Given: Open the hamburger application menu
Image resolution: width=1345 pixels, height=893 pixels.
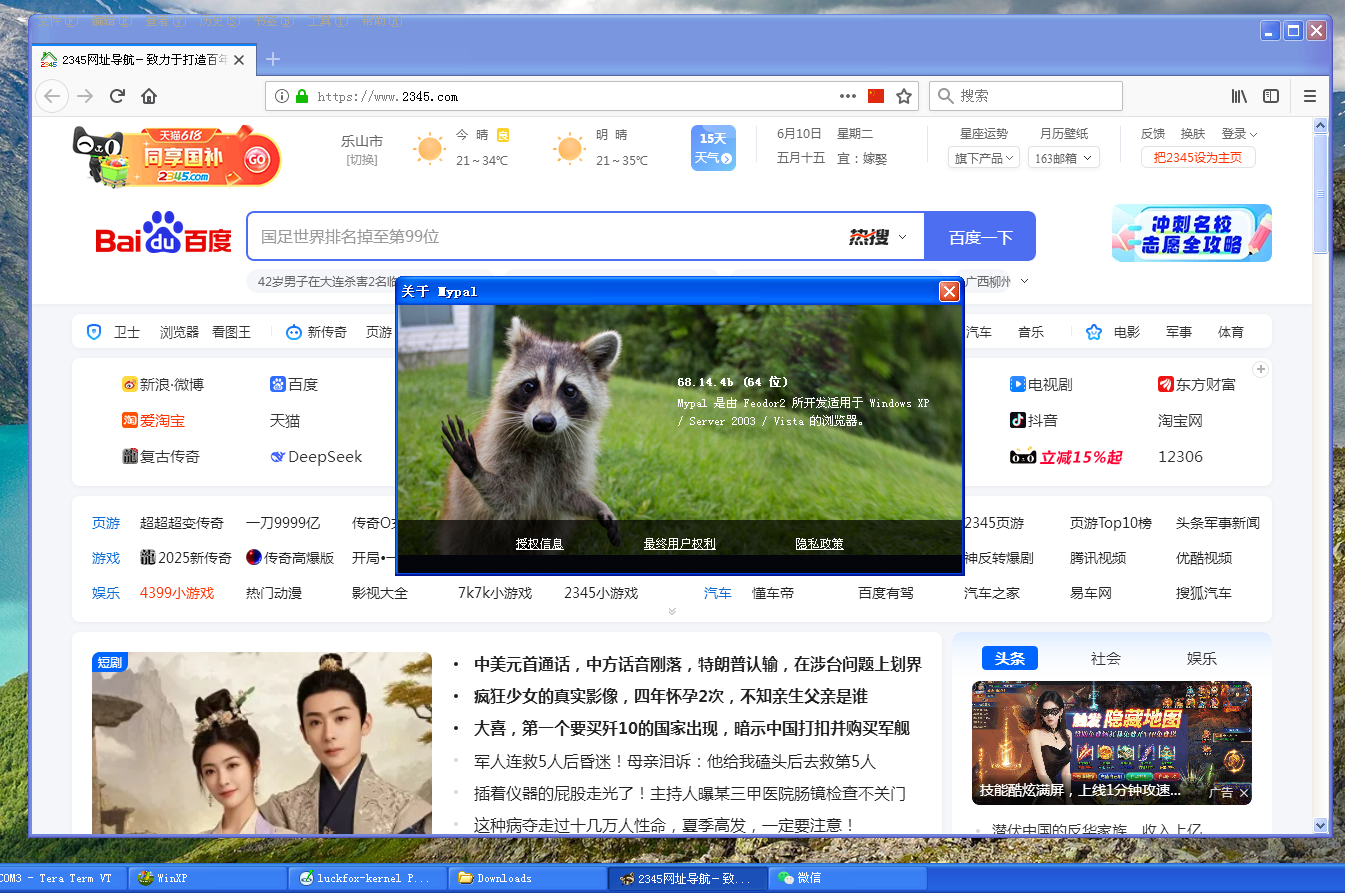Looking at the screenshot, I should click(1309, 96).
